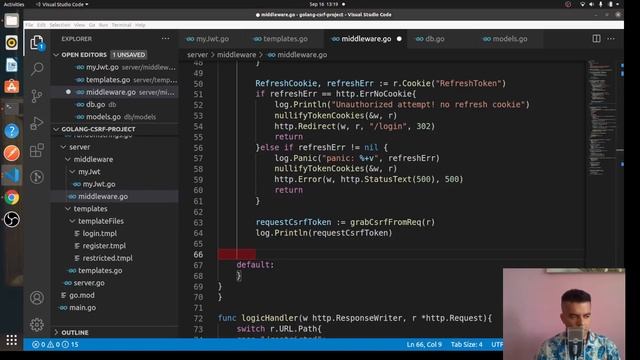Click Ln 66, Col 9 status entry

pyautogui.click(x=424, y=344)
